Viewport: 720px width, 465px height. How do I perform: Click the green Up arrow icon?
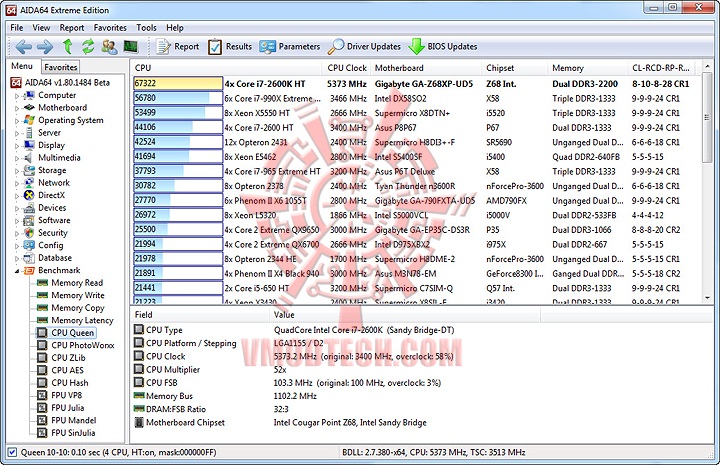pyautogui.click(x=68, y=46)
